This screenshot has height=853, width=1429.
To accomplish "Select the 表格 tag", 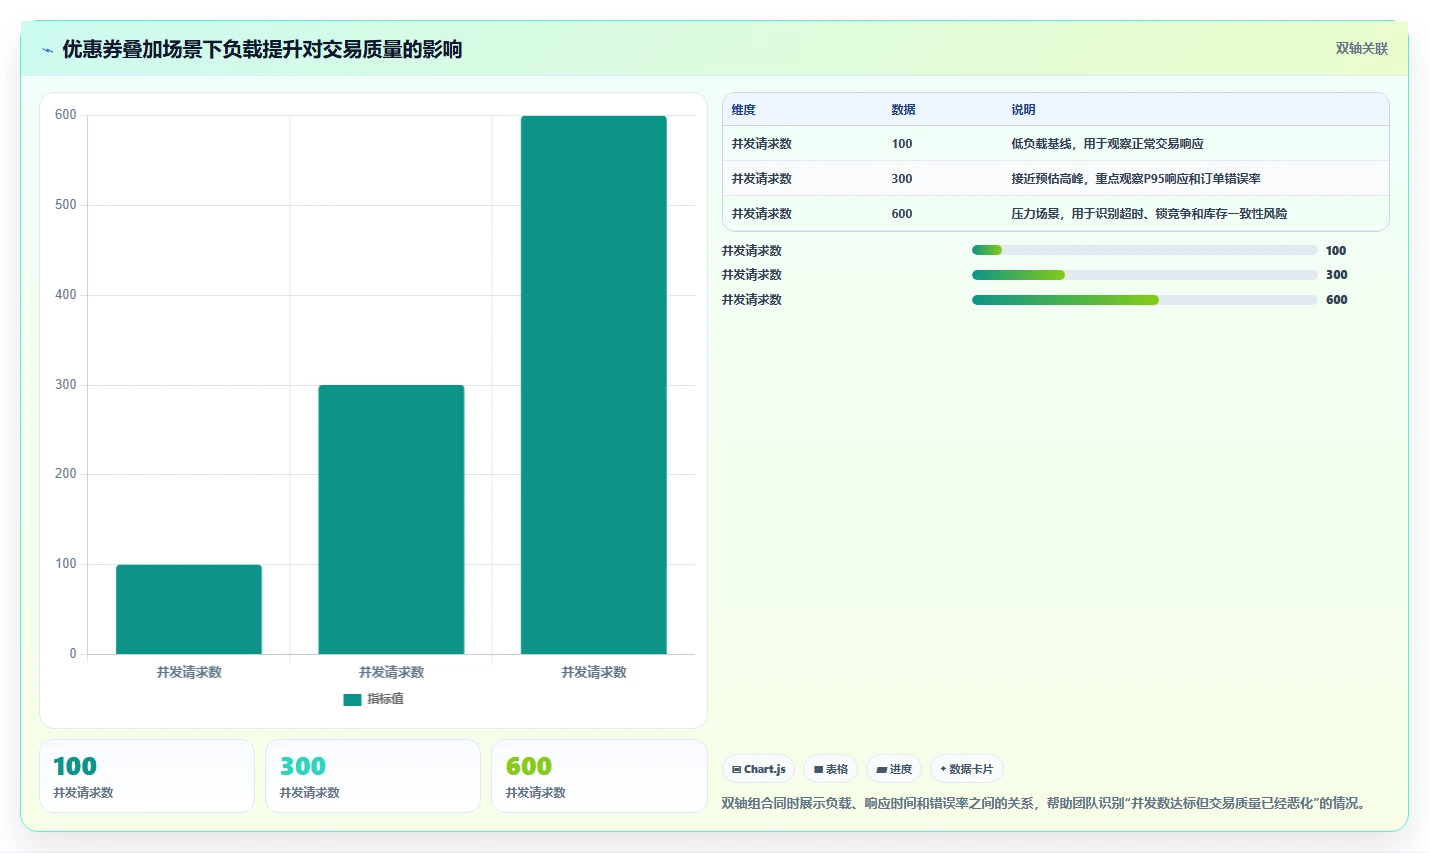I will click(831, 769).
